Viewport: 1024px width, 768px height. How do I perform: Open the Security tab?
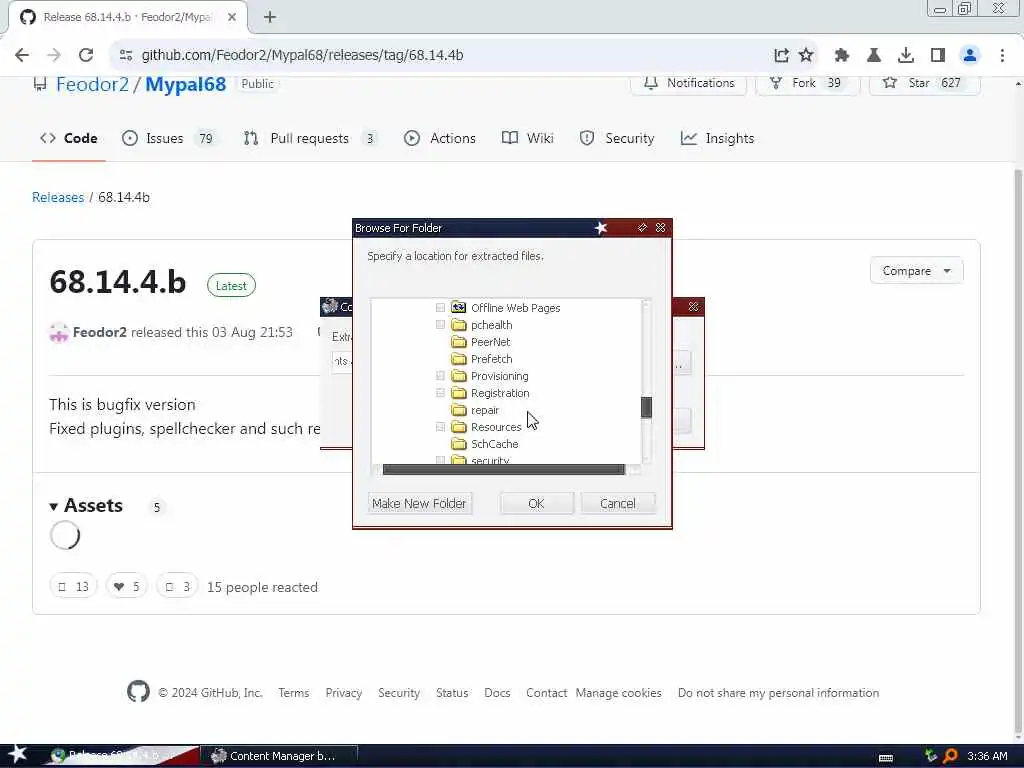tap(617, 138)
